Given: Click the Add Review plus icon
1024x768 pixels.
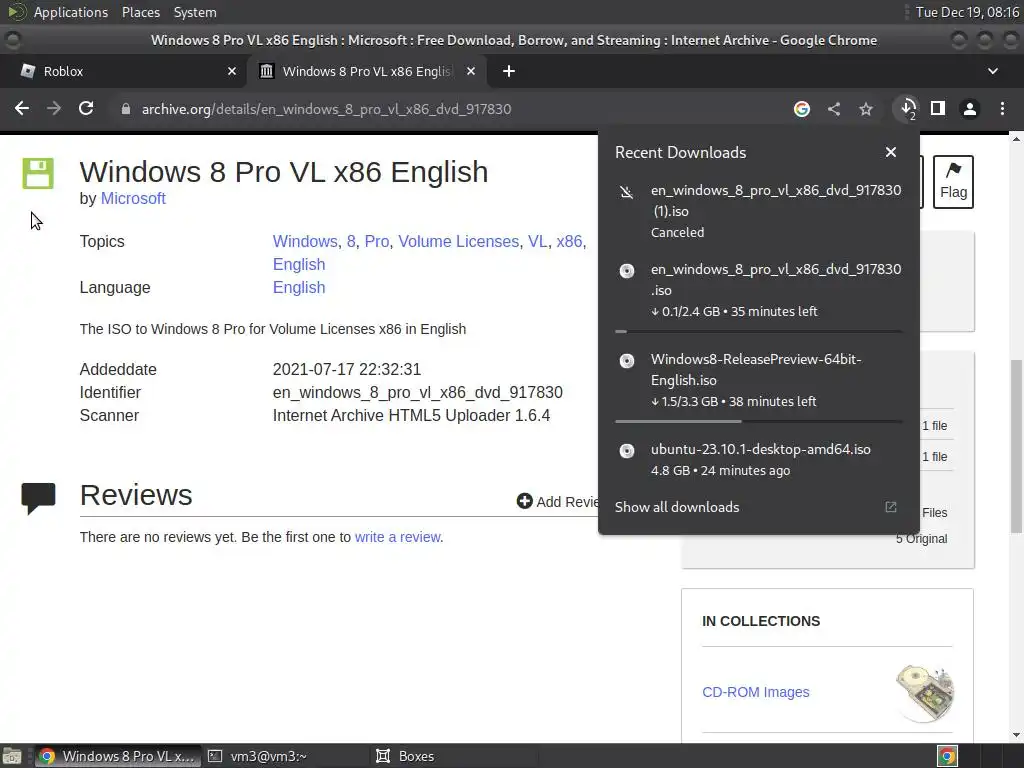Looking at the screenshot, I should [x=524, y=501].
